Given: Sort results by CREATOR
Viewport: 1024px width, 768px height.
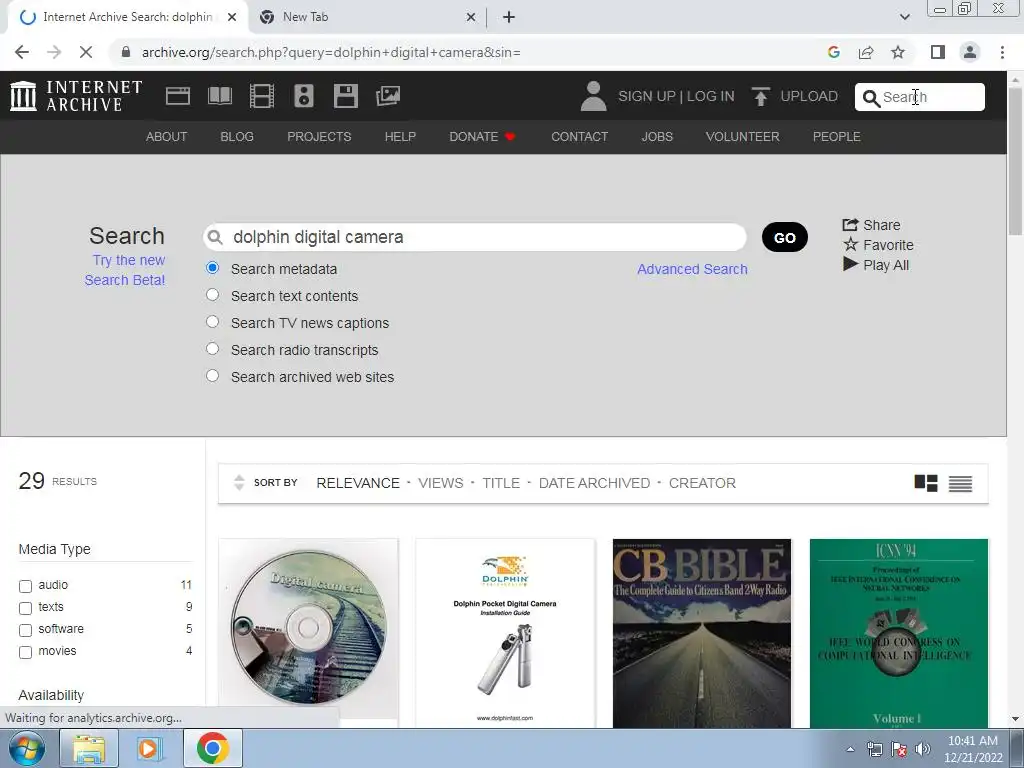Looking at the screenshot, I should coord(702,483).
